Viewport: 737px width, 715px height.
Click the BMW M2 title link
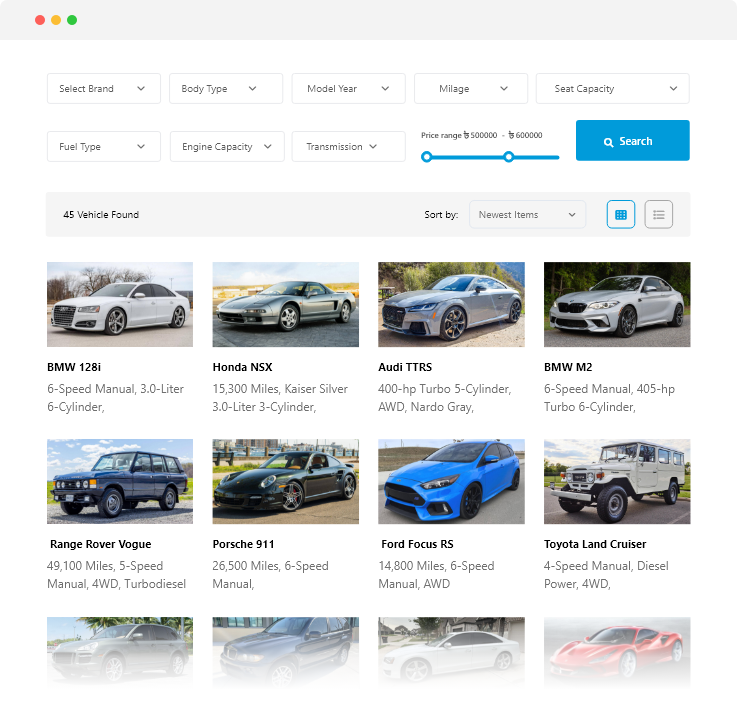coord(568,367)
